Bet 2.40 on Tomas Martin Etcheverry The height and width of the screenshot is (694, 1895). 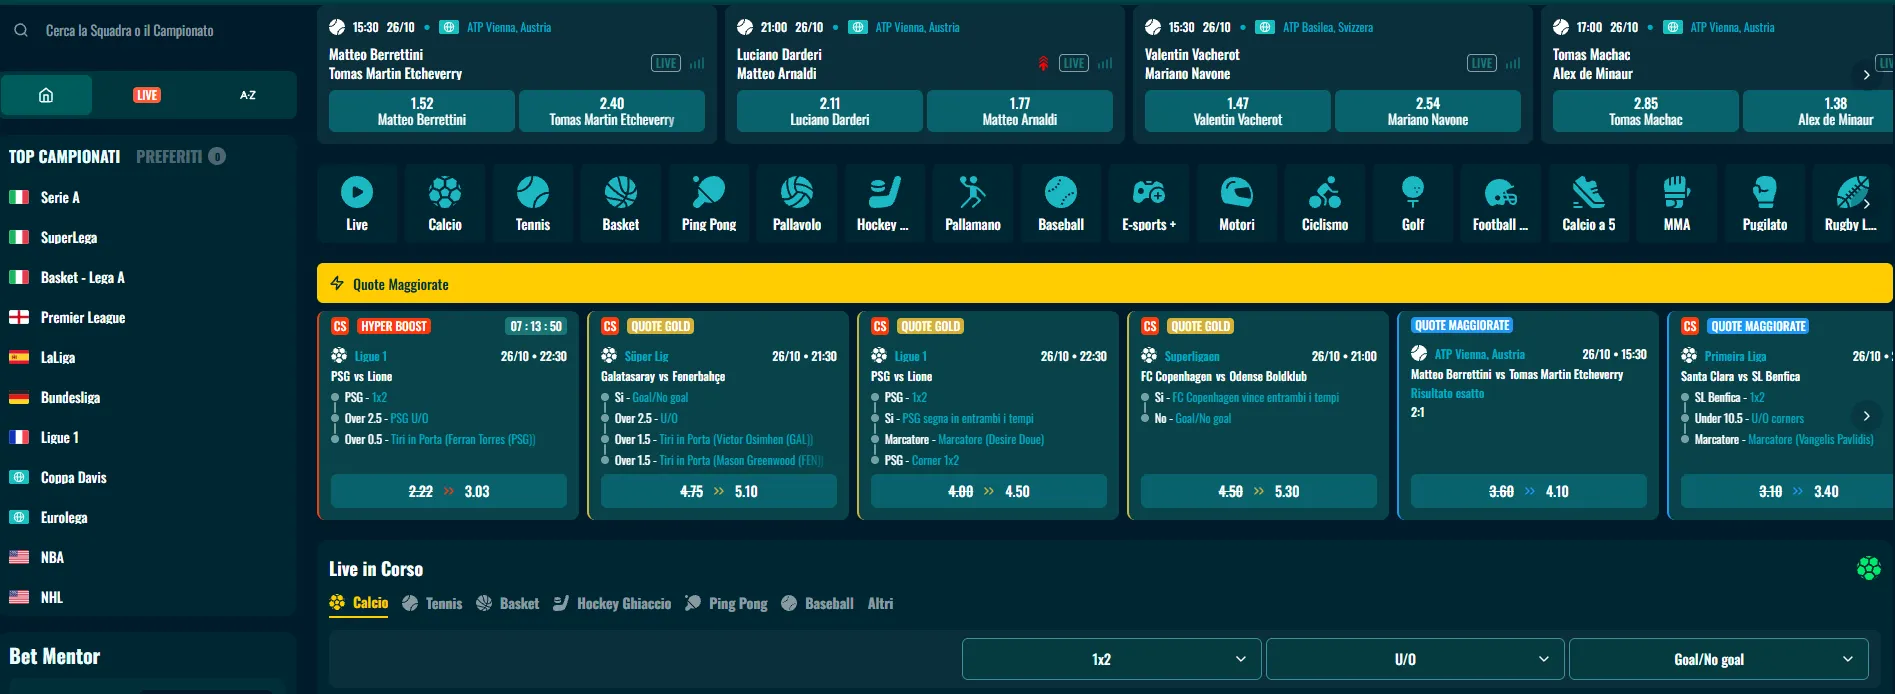(x=612, y=111)
